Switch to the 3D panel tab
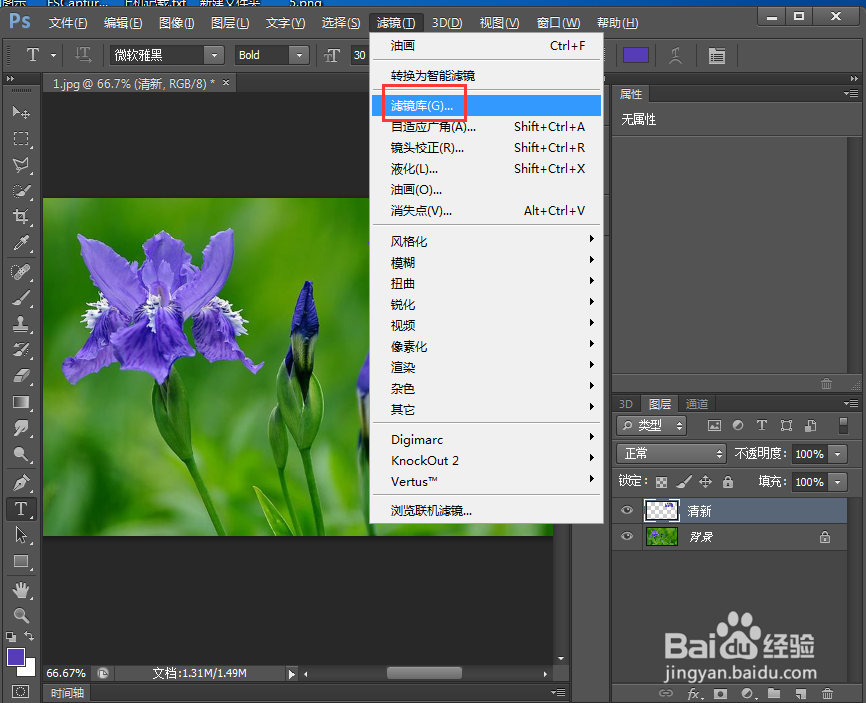Image resolution: width=866 pixels, height=703 pixels. tap(626, 404)
